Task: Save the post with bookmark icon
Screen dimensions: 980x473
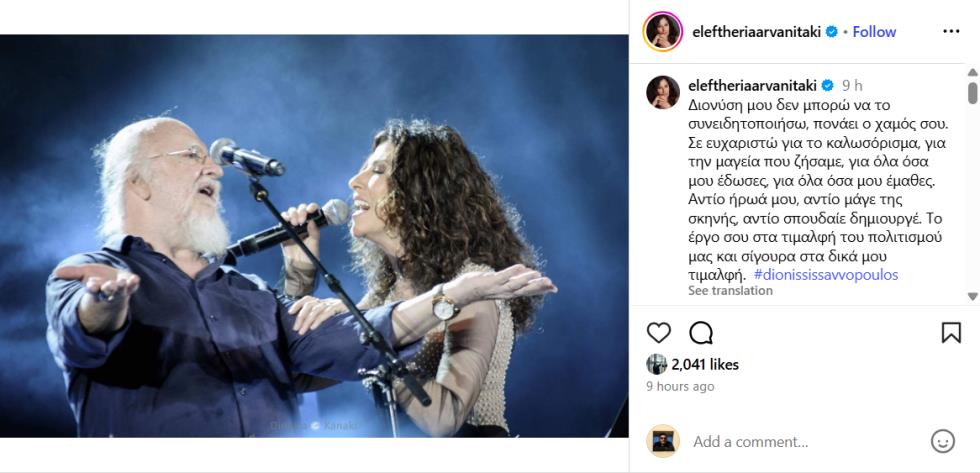Action: [951, 333]
